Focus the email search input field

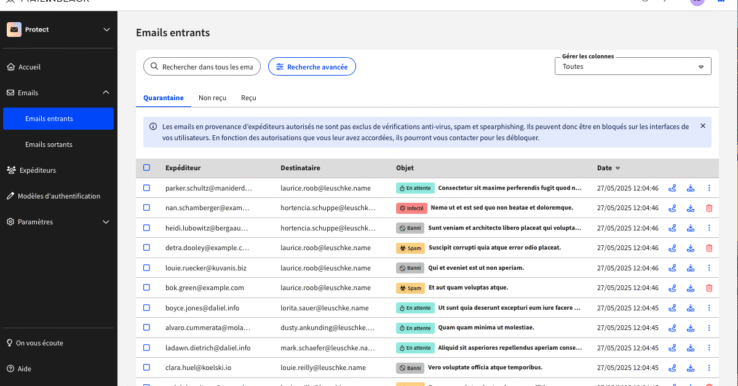pyautogui.click(x=202, y=67)
